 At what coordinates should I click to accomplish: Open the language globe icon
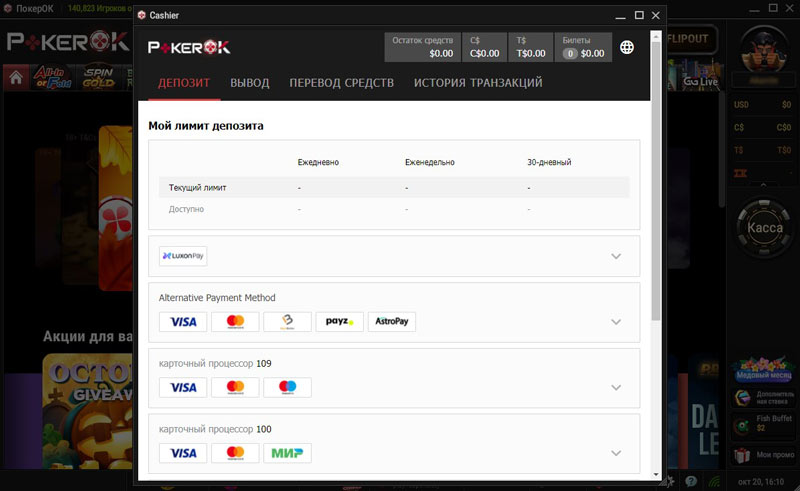[627, 47]
